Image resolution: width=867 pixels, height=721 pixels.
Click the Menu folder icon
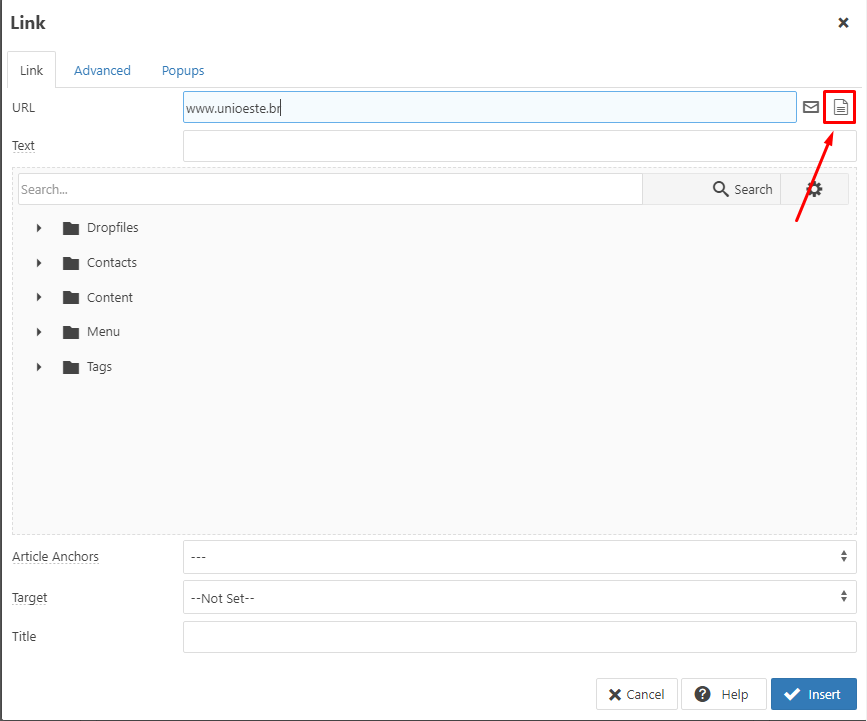point(71,332)
